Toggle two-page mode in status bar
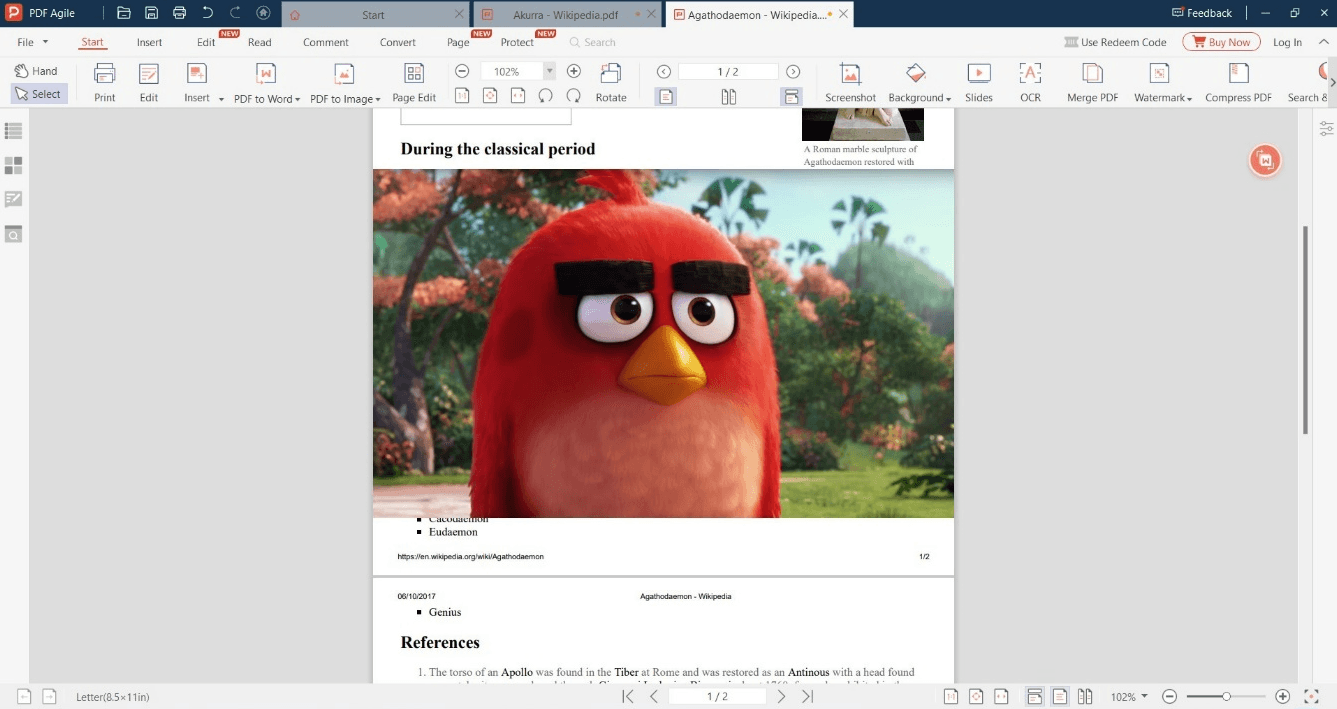 pyautogui.click(x=1085, y=696)
